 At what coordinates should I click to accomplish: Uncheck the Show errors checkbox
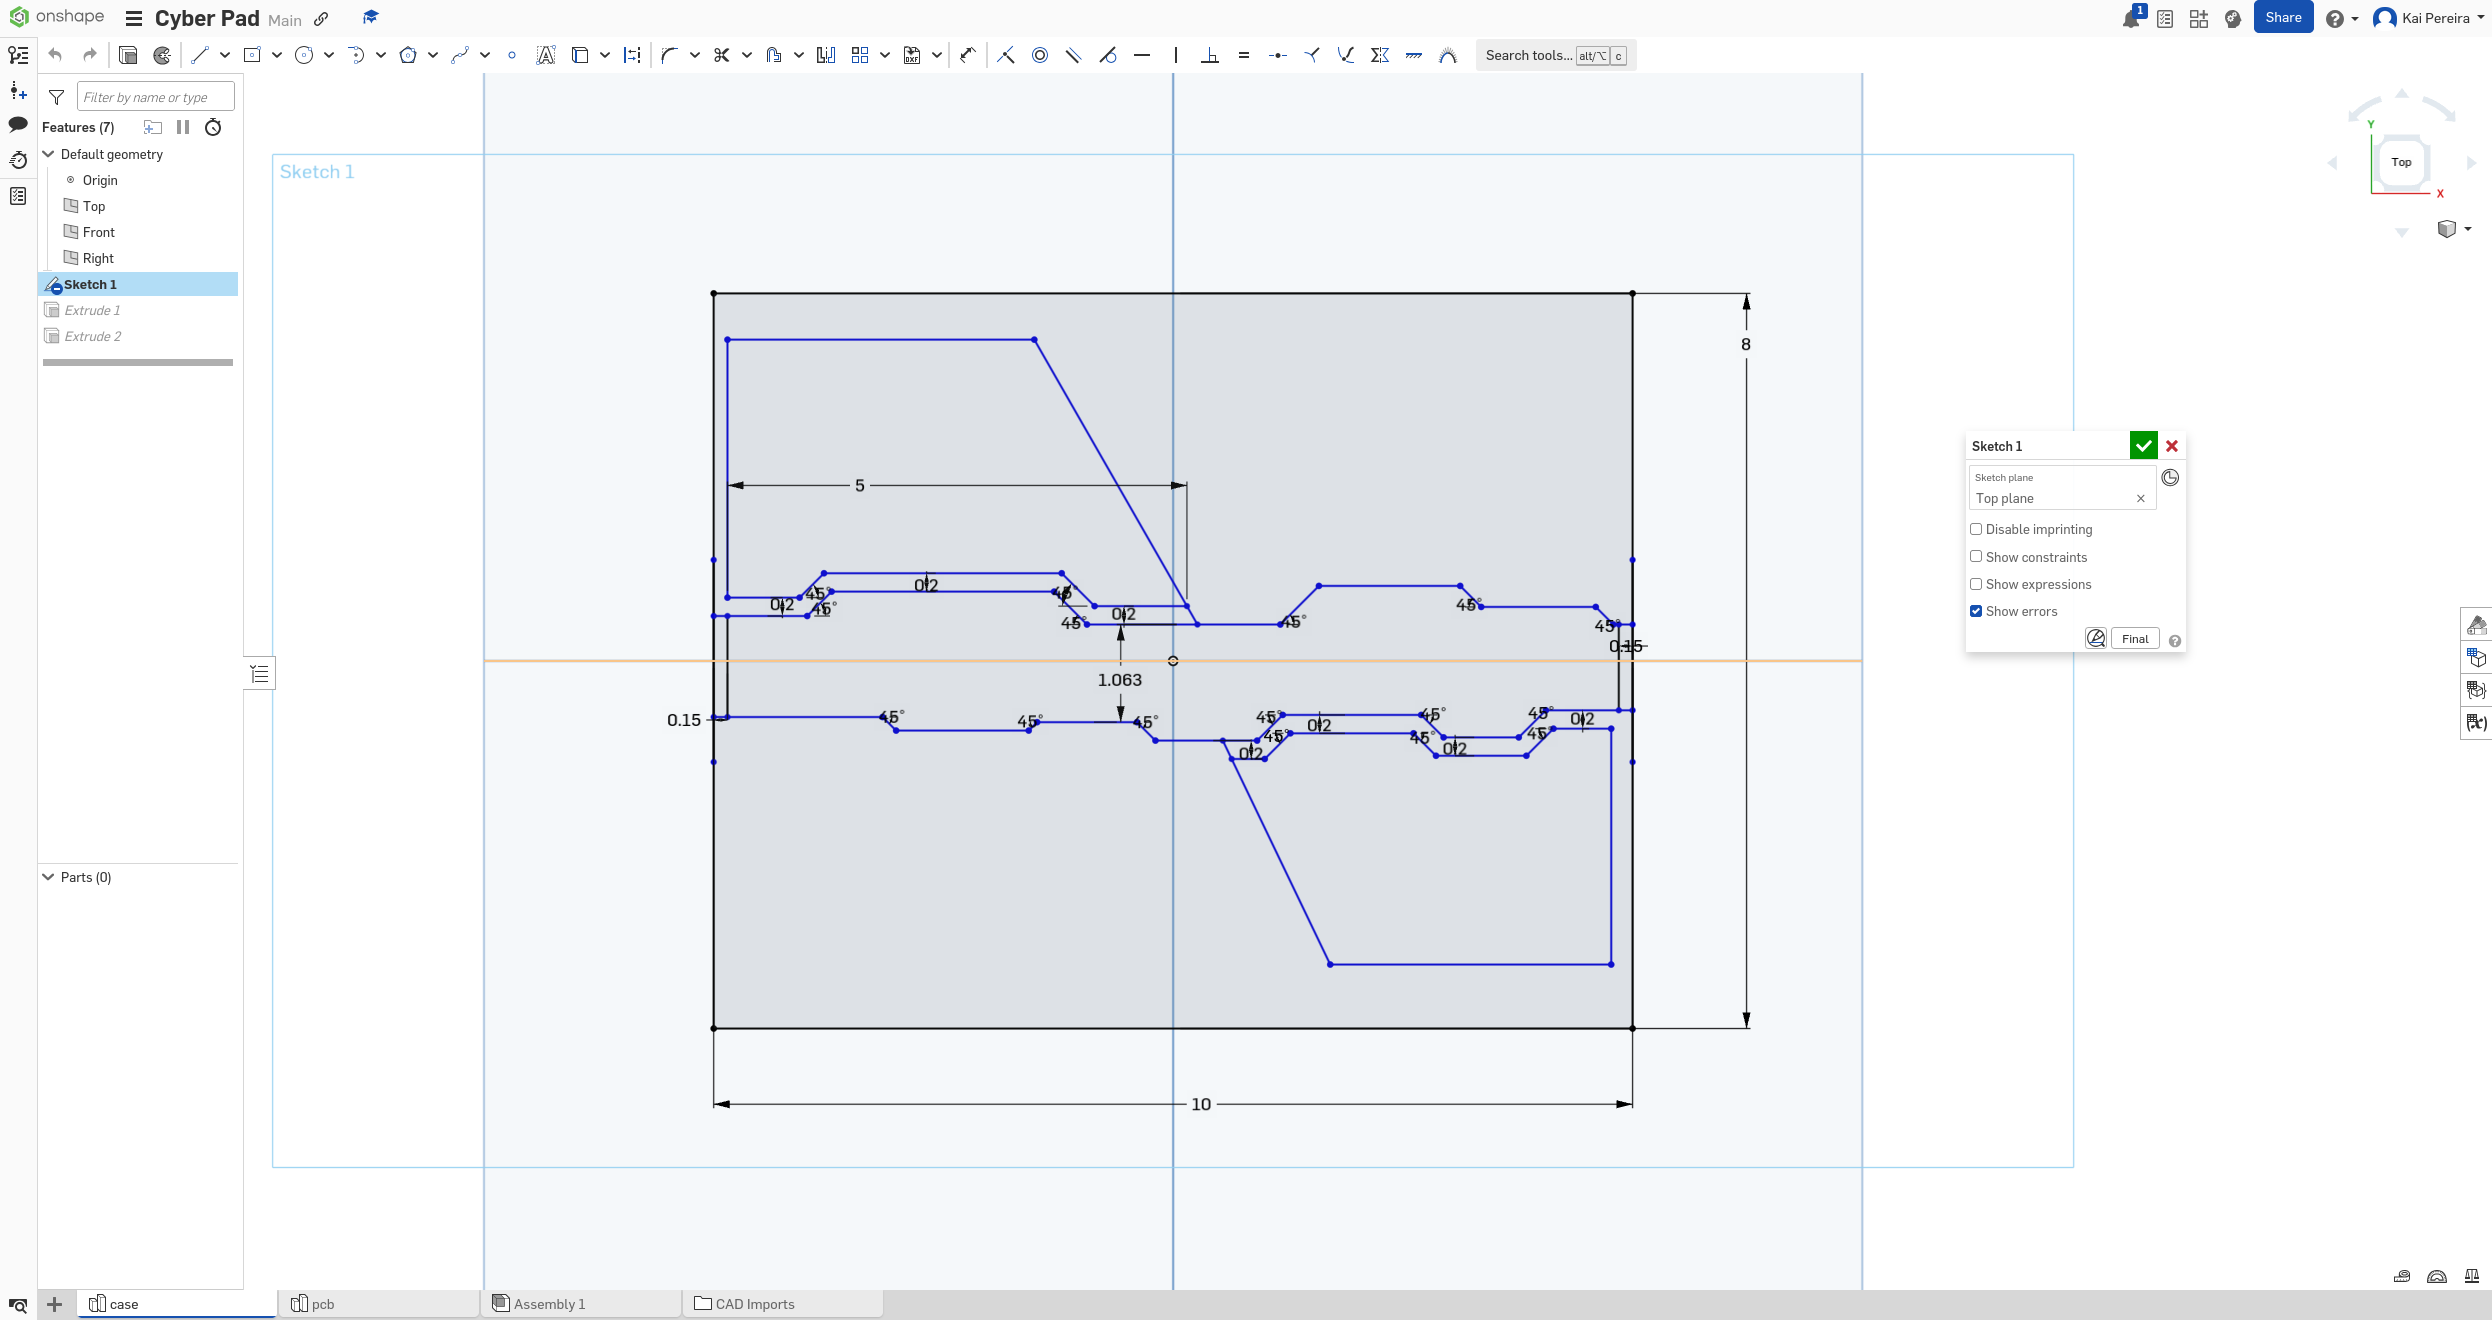1976,611
